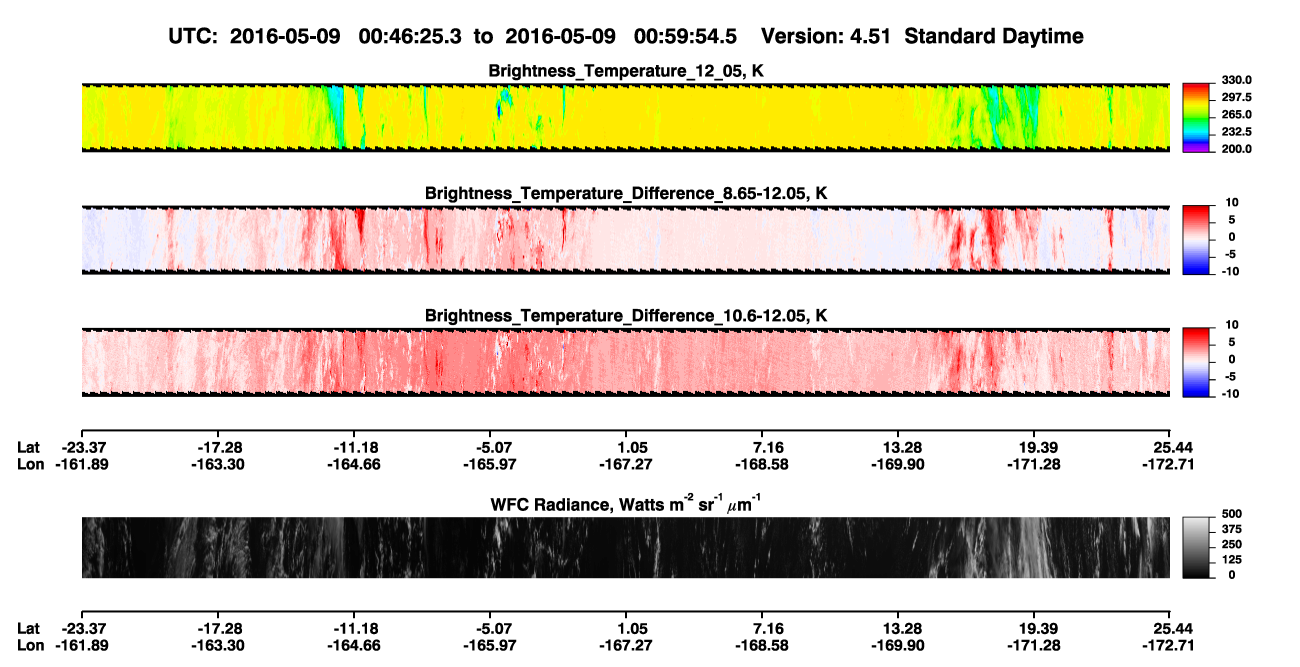Click the WFC Radiance grayscale image strip
Image resolution: width=1300 pixels, height=667 pixels.
625,547
